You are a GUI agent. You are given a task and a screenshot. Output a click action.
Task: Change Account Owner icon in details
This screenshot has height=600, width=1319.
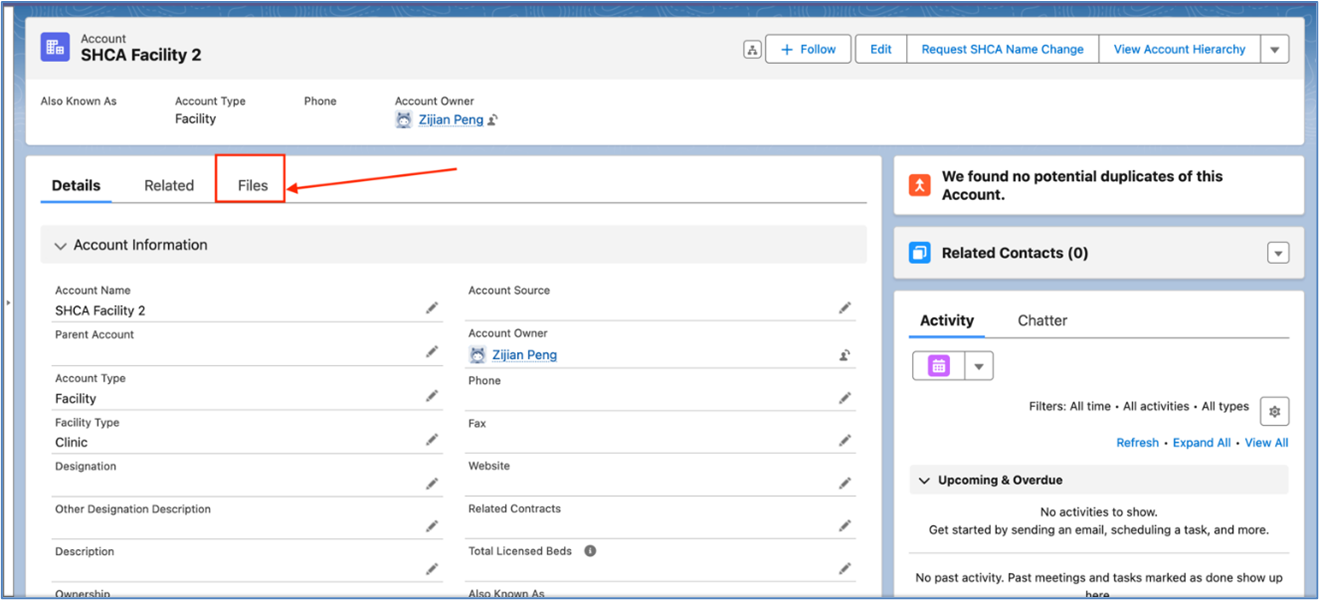(x=845, y=354)
